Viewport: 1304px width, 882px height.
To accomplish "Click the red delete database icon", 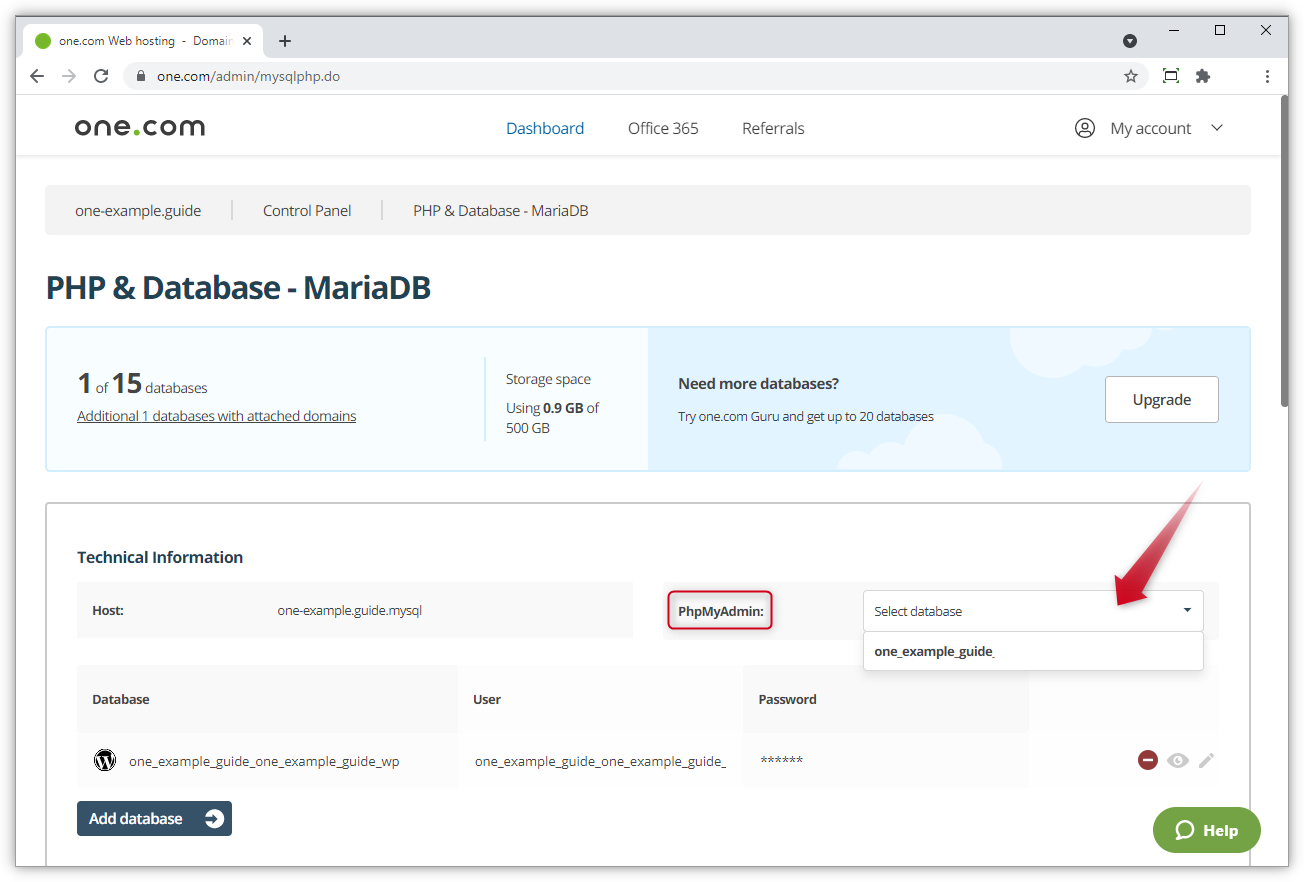I will [x=1147, y=760].
